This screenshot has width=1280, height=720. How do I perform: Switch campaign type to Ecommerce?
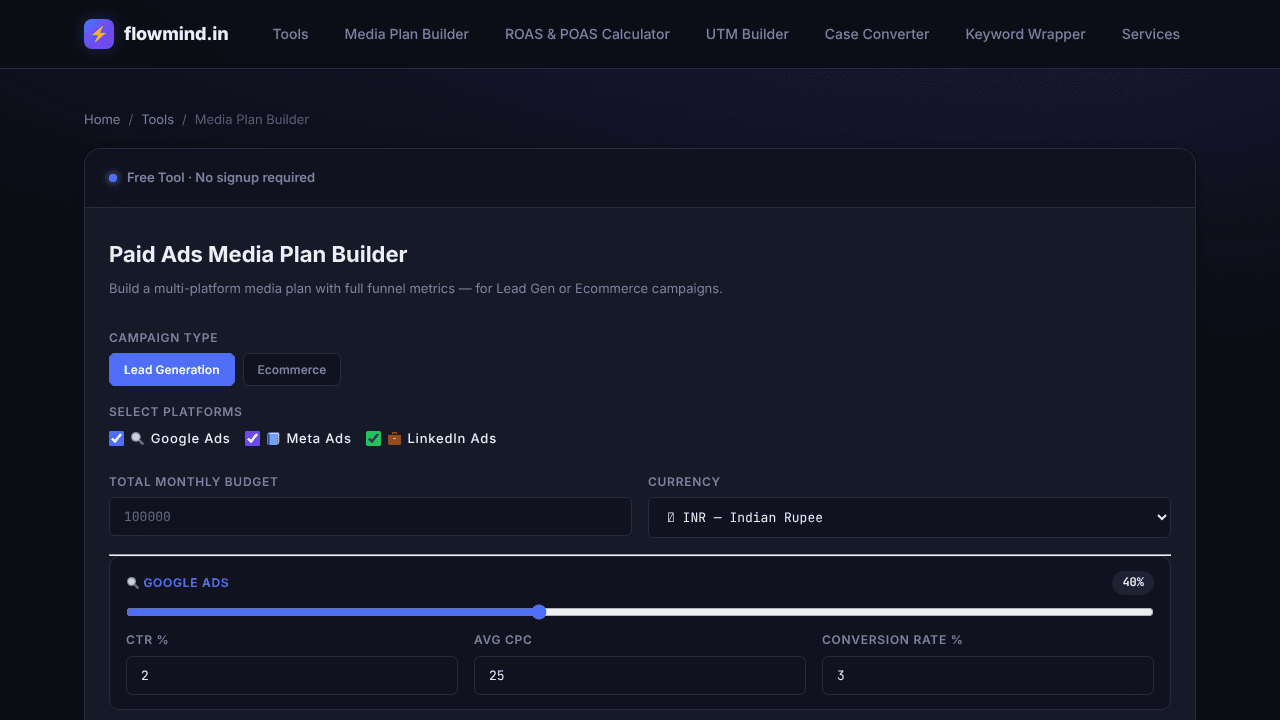(x=292, y=369)
